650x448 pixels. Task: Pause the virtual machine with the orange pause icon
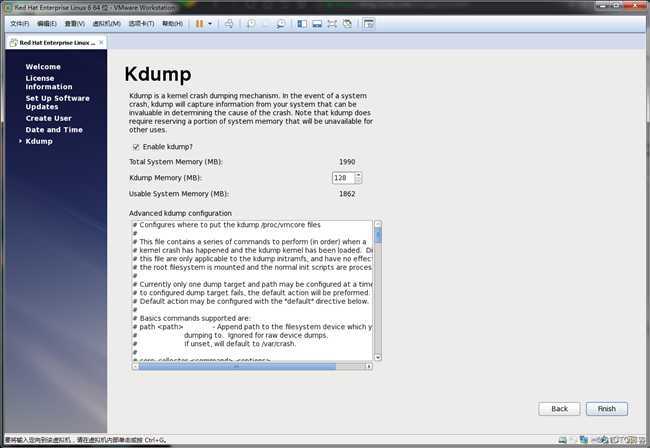pos(199,24)
